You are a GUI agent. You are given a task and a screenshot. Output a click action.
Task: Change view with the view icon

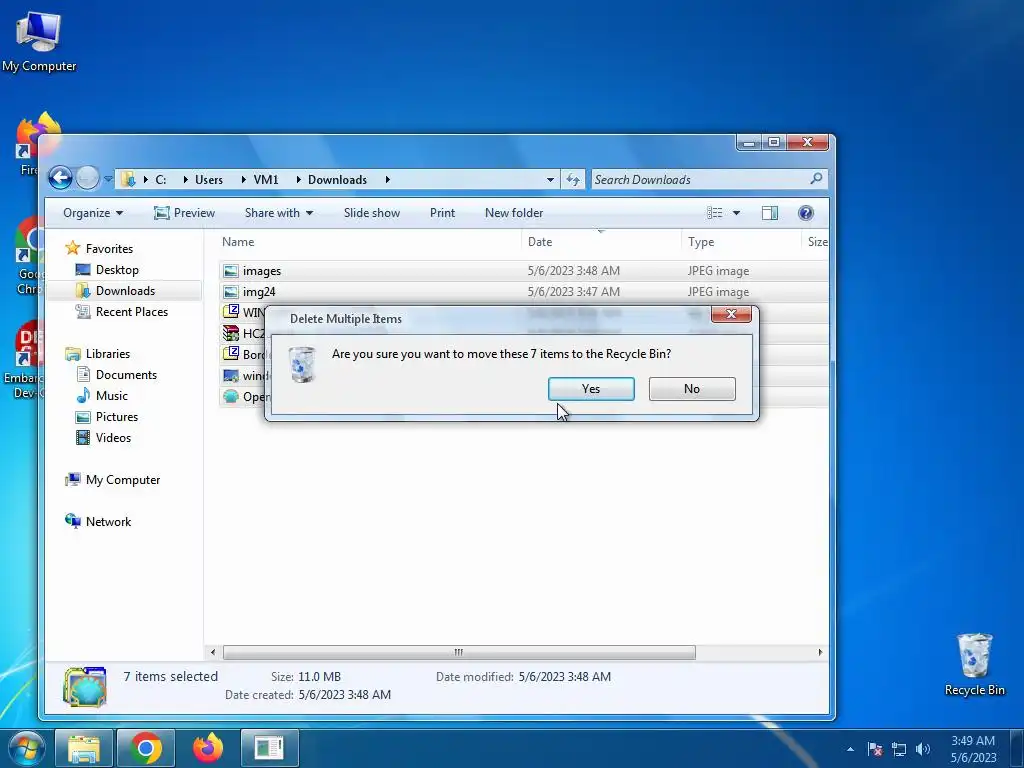(714, 213)
